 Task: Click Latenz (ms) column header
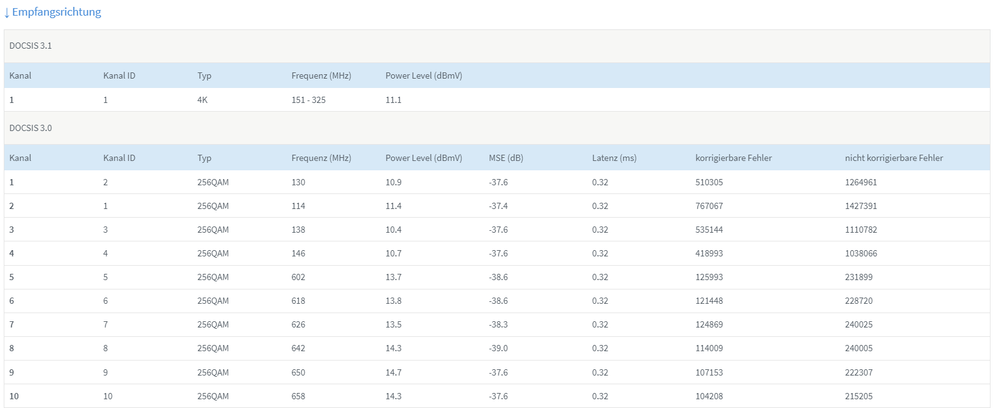(614, 158)
